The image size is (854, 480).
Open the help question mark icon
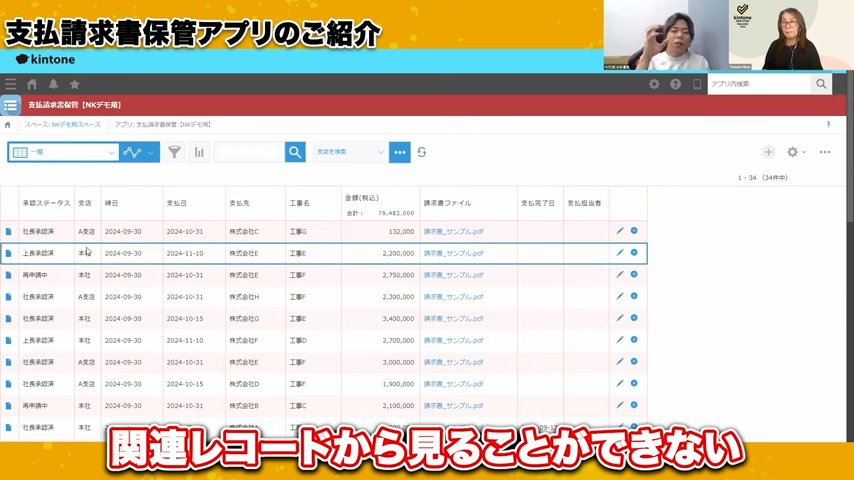click(675, 84)
